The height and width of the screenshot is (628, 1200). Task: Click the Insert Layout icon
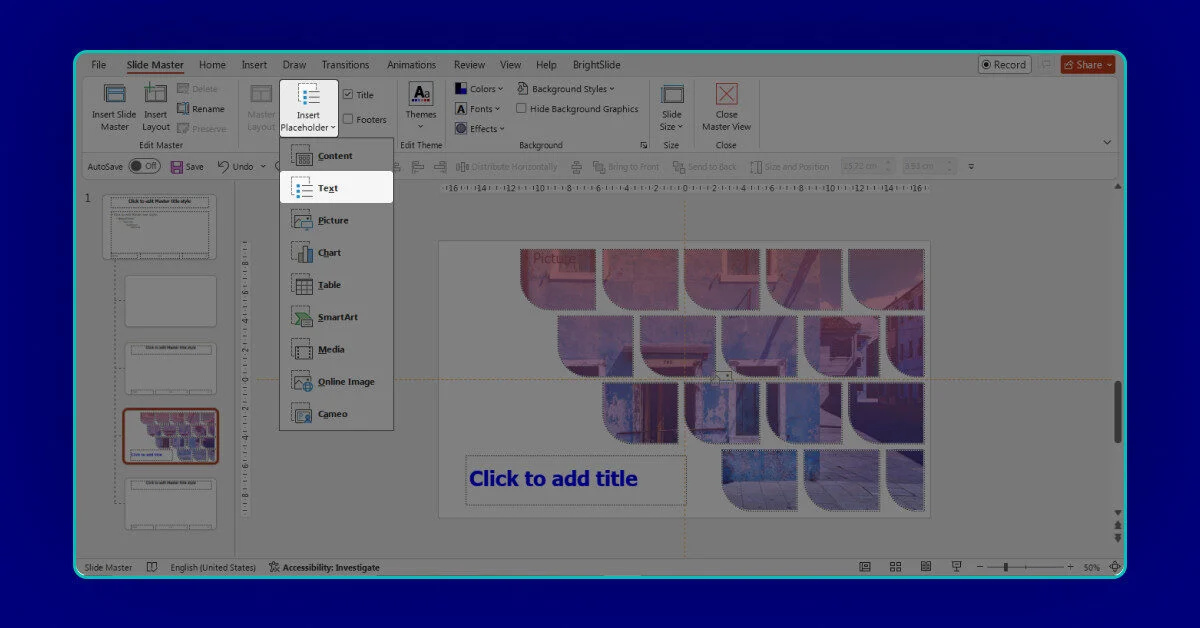coord(156,95)
